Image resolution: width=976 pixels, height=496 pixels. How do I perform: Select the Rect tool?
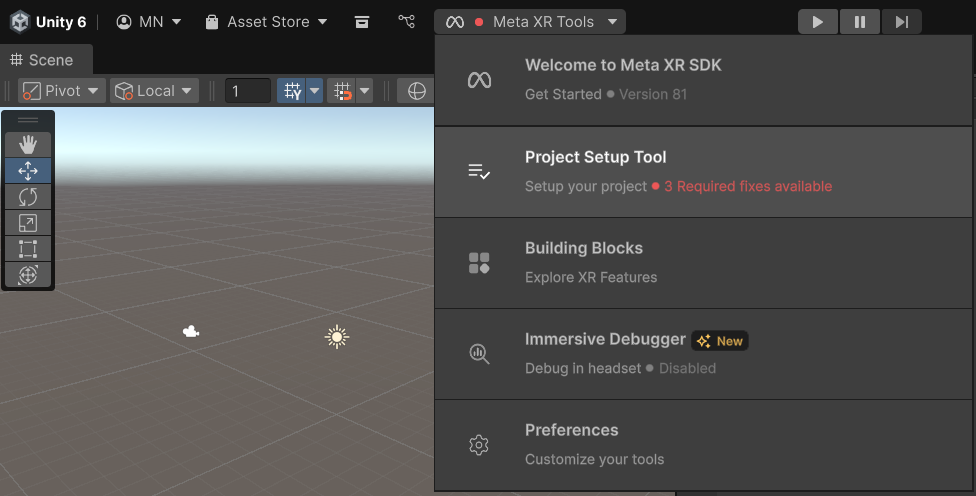click(x=28, y=249)
